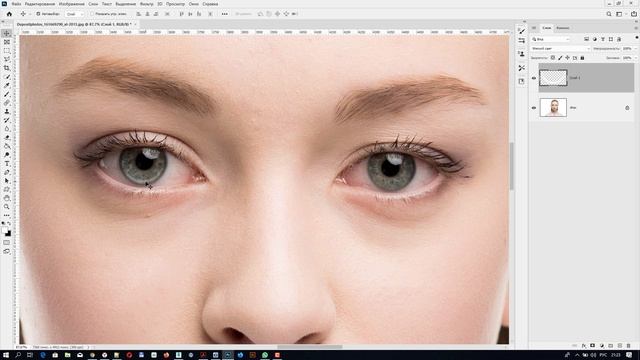The image size is (640, 360).
Task: Click the foreground color swatch
Action: (5, 231)
